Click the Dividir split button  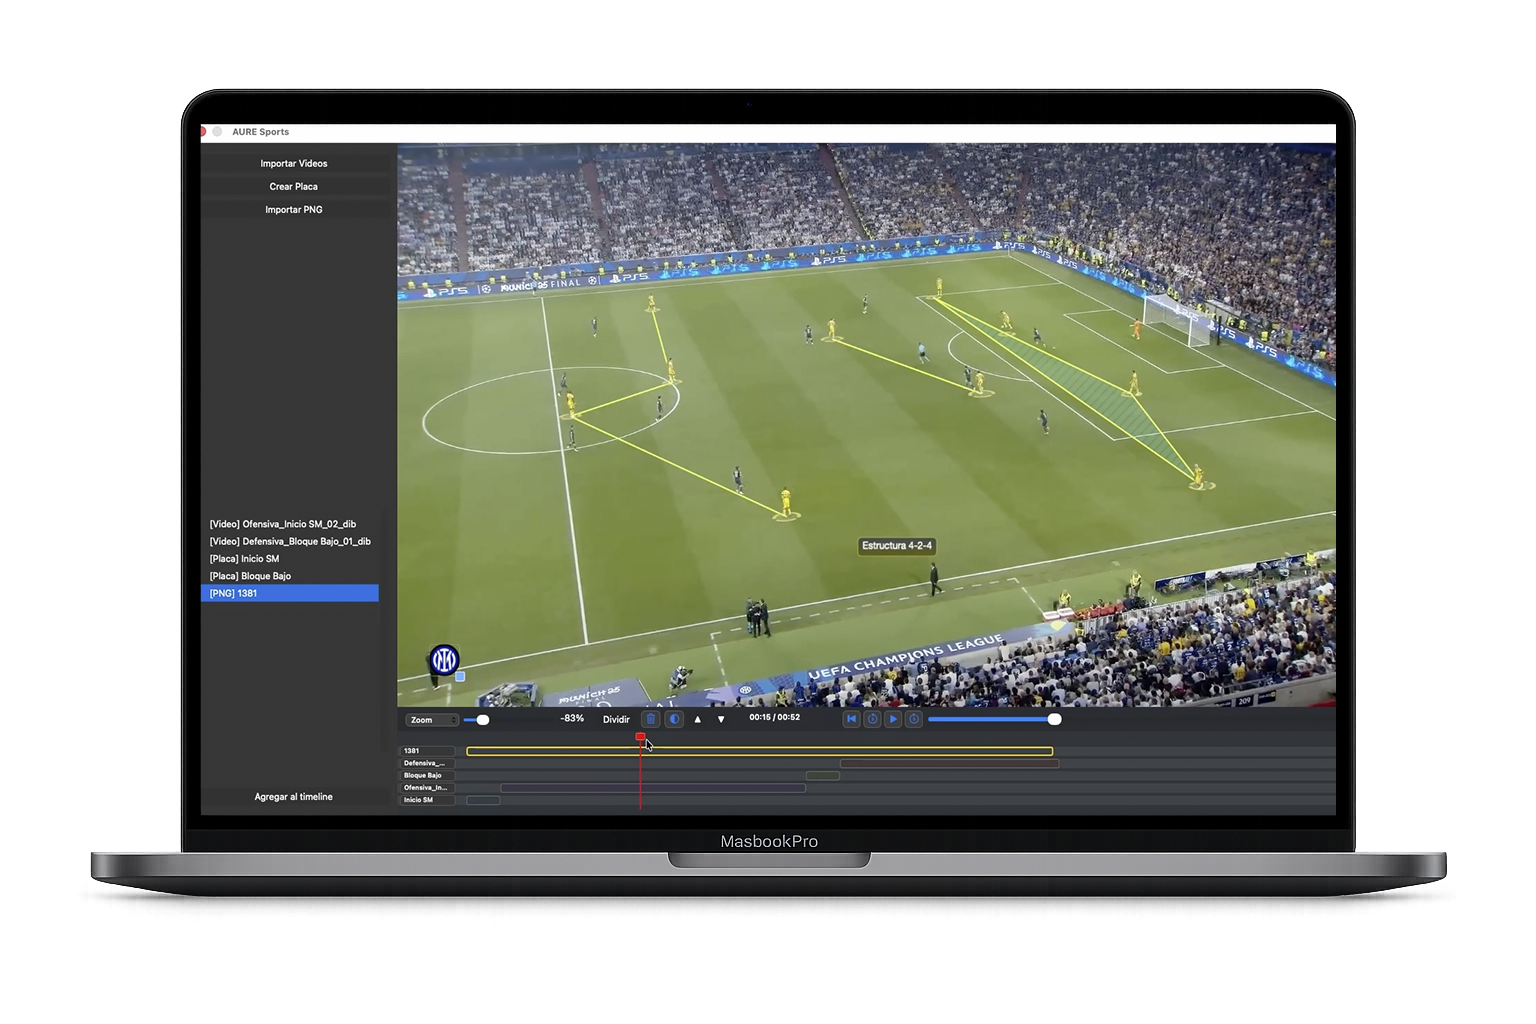pos(616,719)
